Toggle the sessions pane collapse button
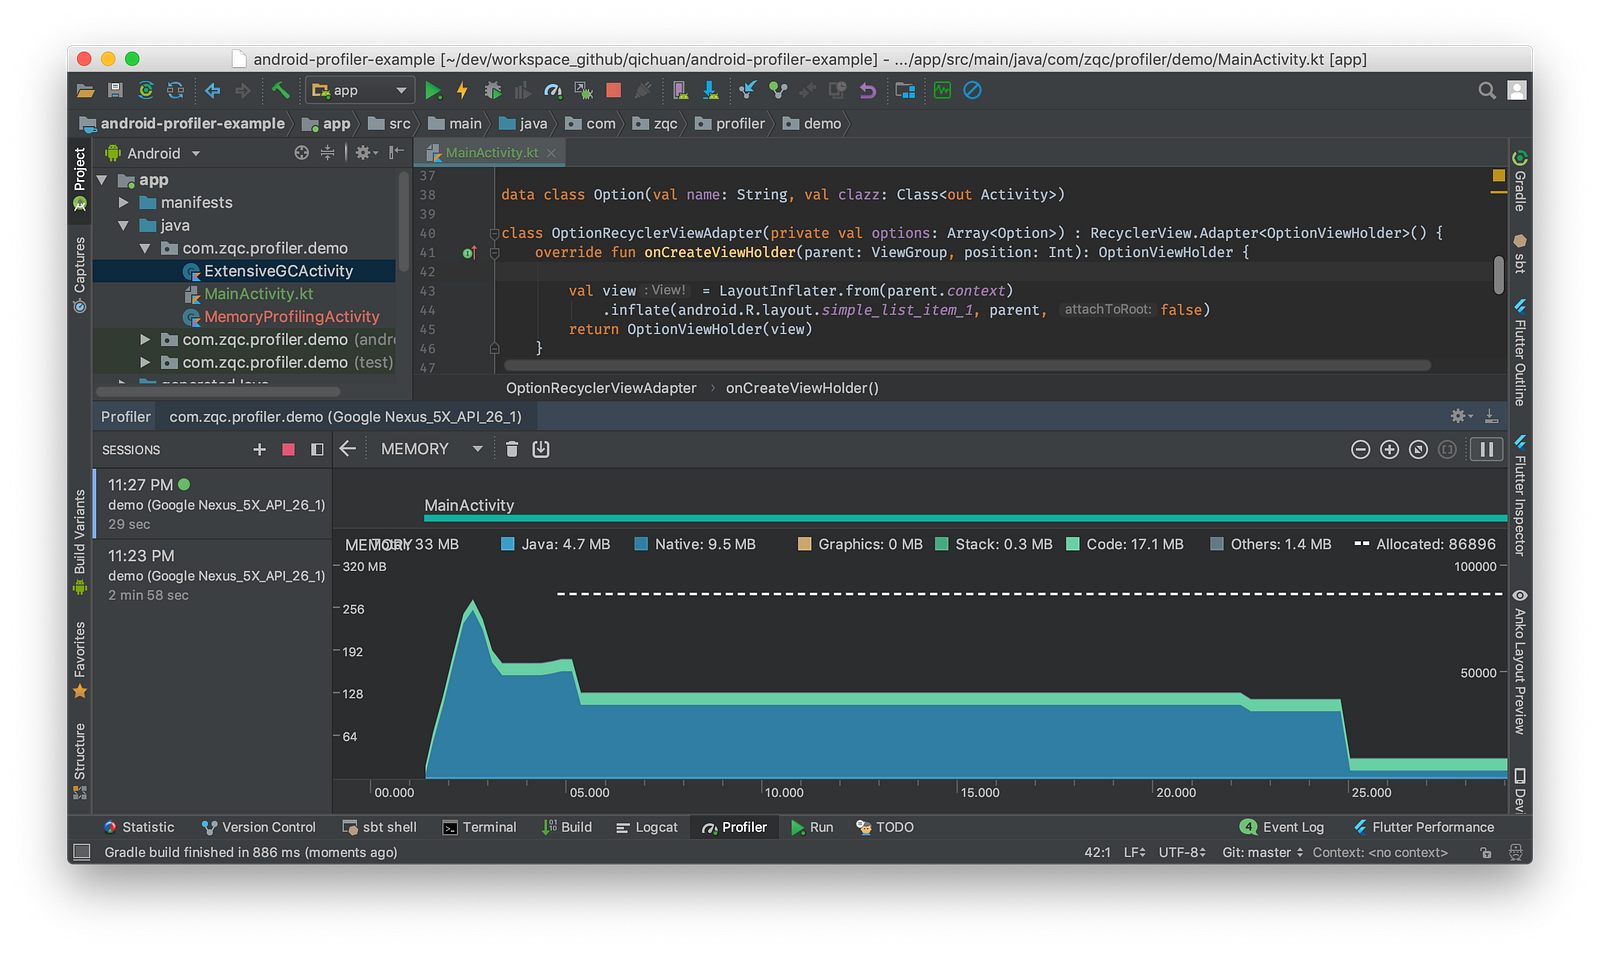The width and height of the screenshot is (1600, 953). tap(317, 450)
